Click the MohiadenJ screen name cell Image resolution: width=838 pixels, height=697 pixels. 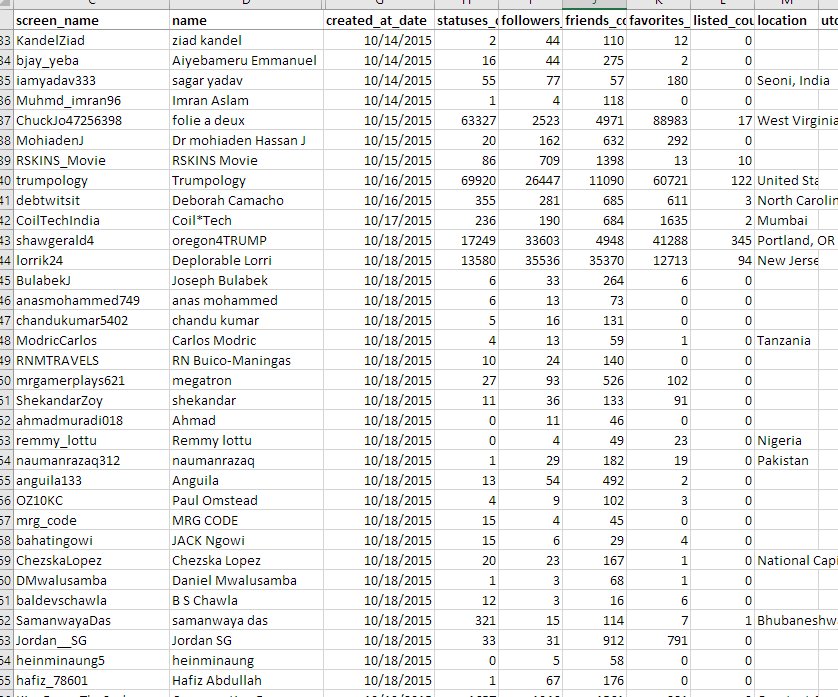pos(91,141)
